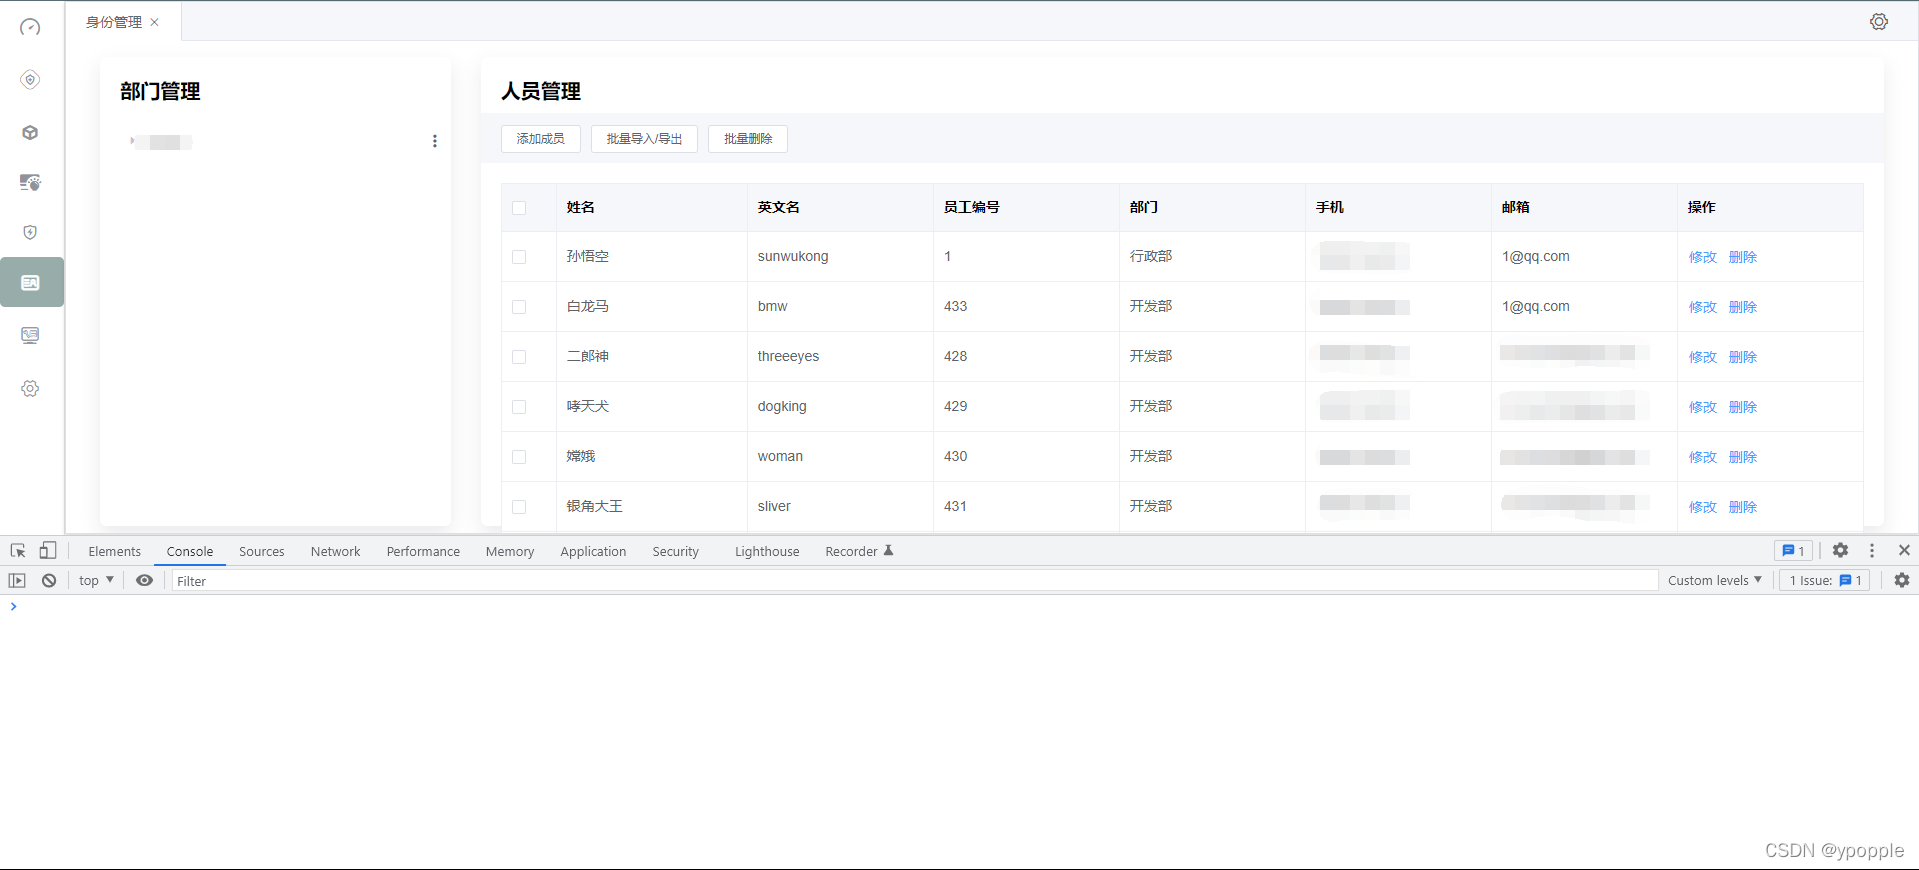The width and height of the screenshot is (1919, 870).
Task: Open console settings gear
Action: click(1902, 580)
